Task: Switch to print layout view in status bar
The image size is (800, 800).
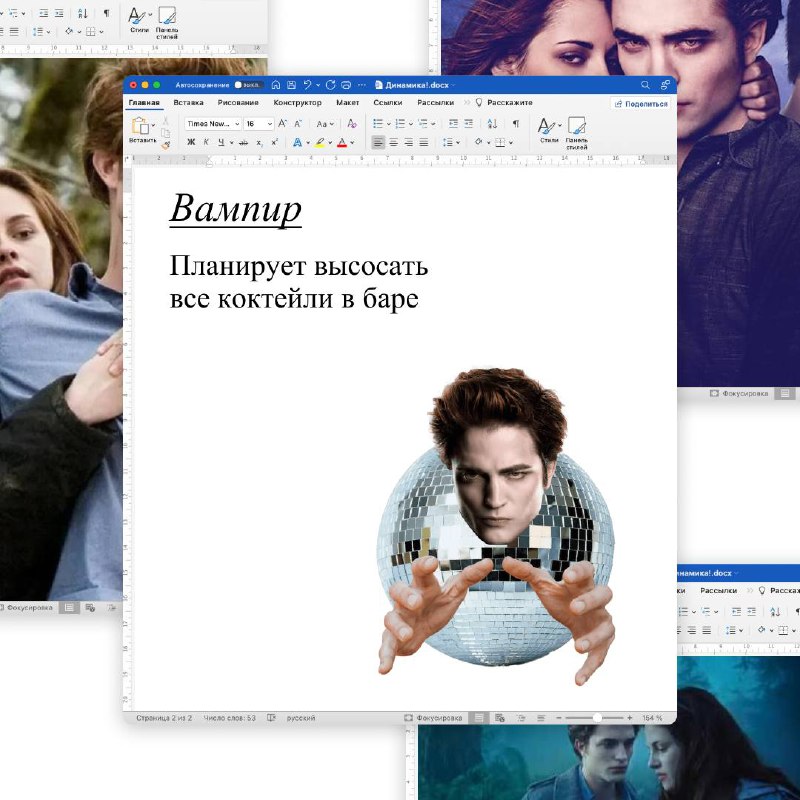Action: tap(479, 718)
